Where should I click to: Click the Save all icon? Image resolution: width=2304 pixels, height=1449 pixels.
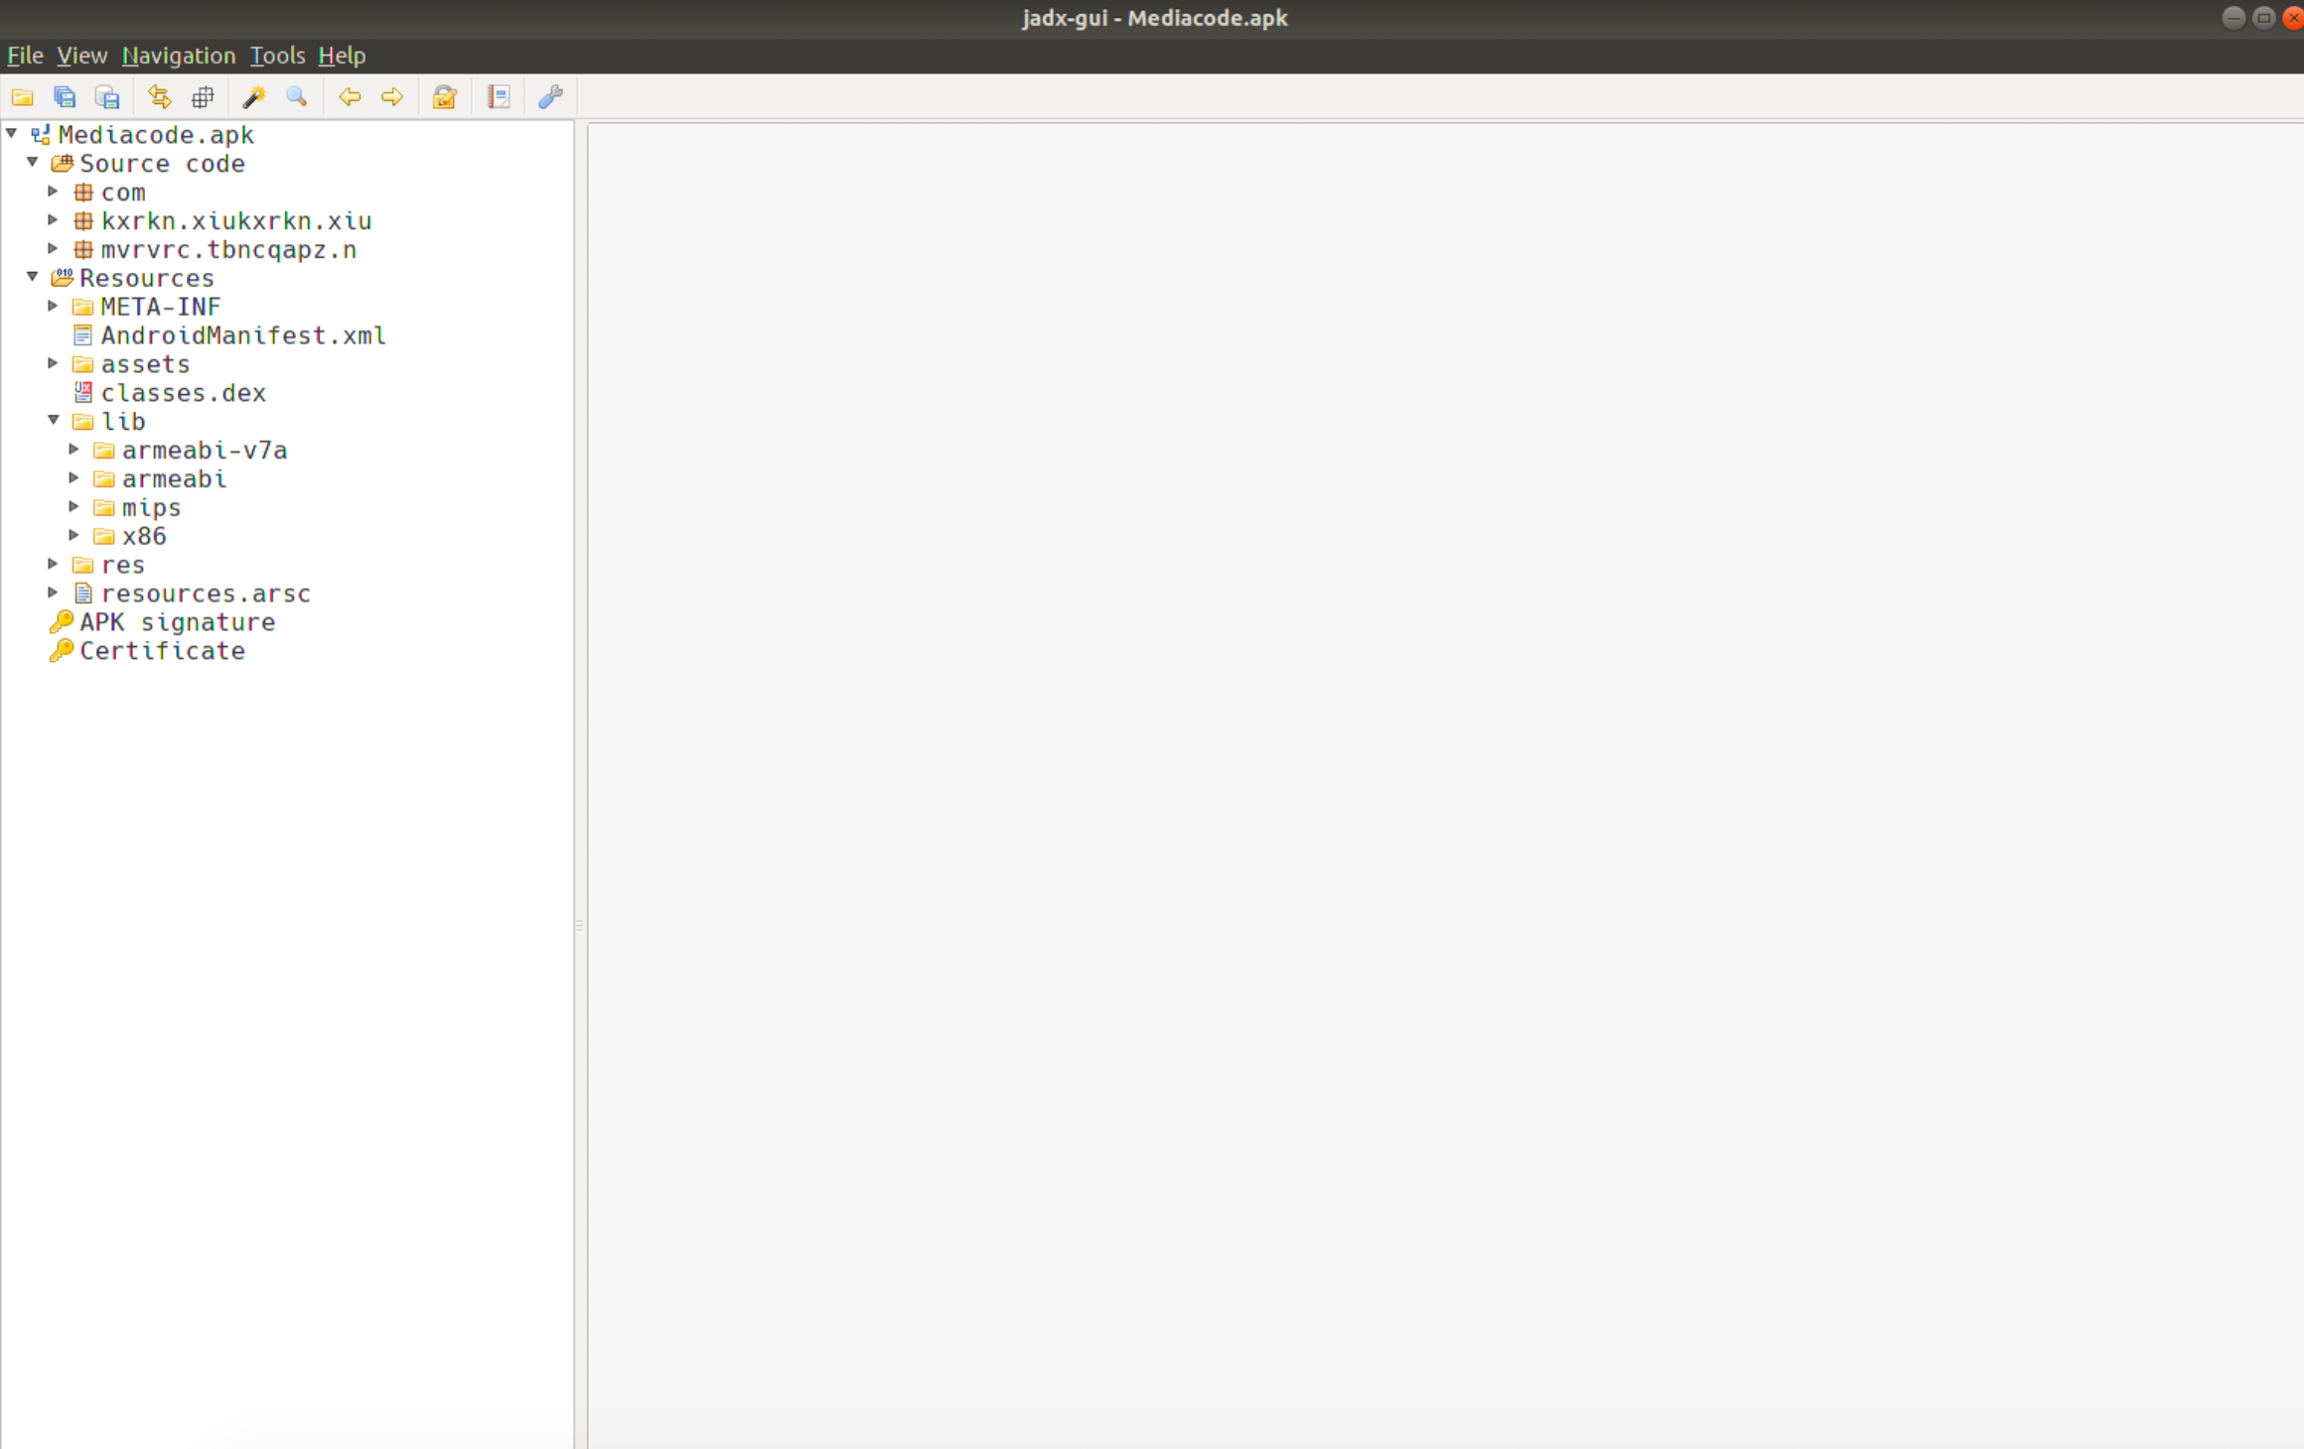point(65,97)
